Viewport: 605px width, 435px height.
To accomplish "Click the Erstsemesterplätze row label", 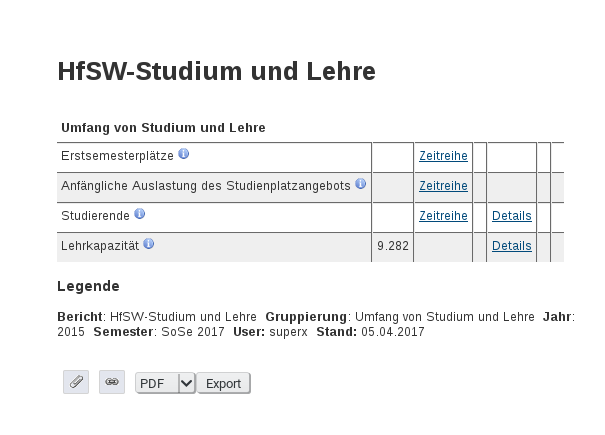I will coord(117,156).
